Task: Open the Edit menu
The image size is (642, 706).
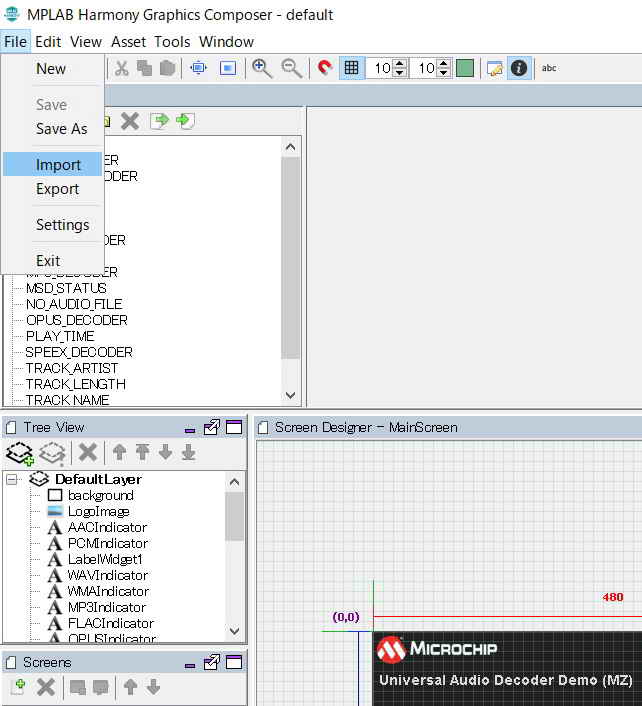Action: point(48,42)
